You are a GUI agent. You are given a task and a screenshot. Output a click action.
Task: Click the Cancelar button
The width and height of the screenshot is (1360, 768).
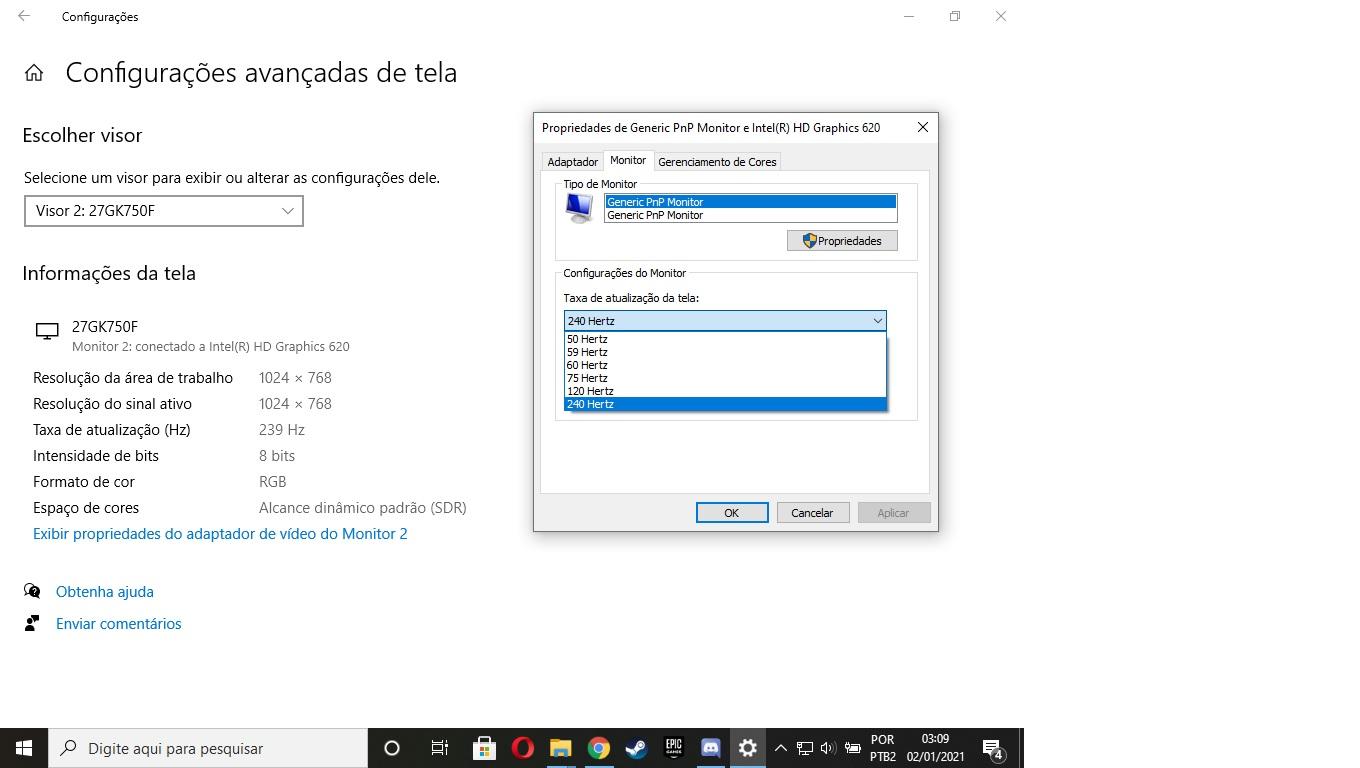pyautogui.click(x=812, y=513)
